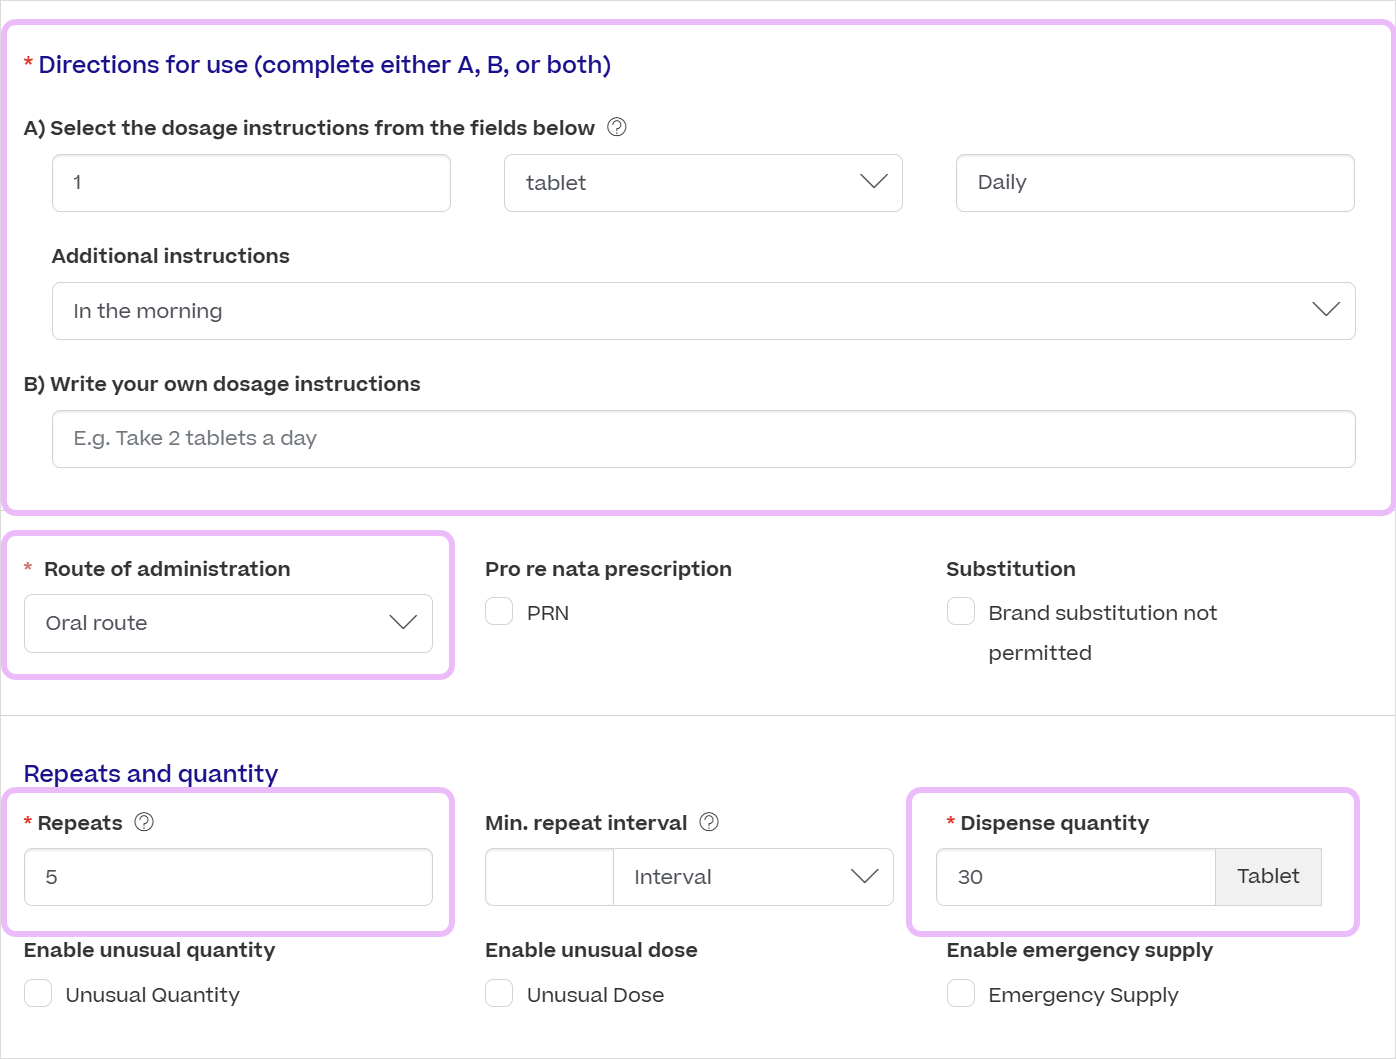The height and width of the screenshot is (1059, 1396).
Task: Enable Brand substitution not permitted checkbox
Action: coord(960,611)
